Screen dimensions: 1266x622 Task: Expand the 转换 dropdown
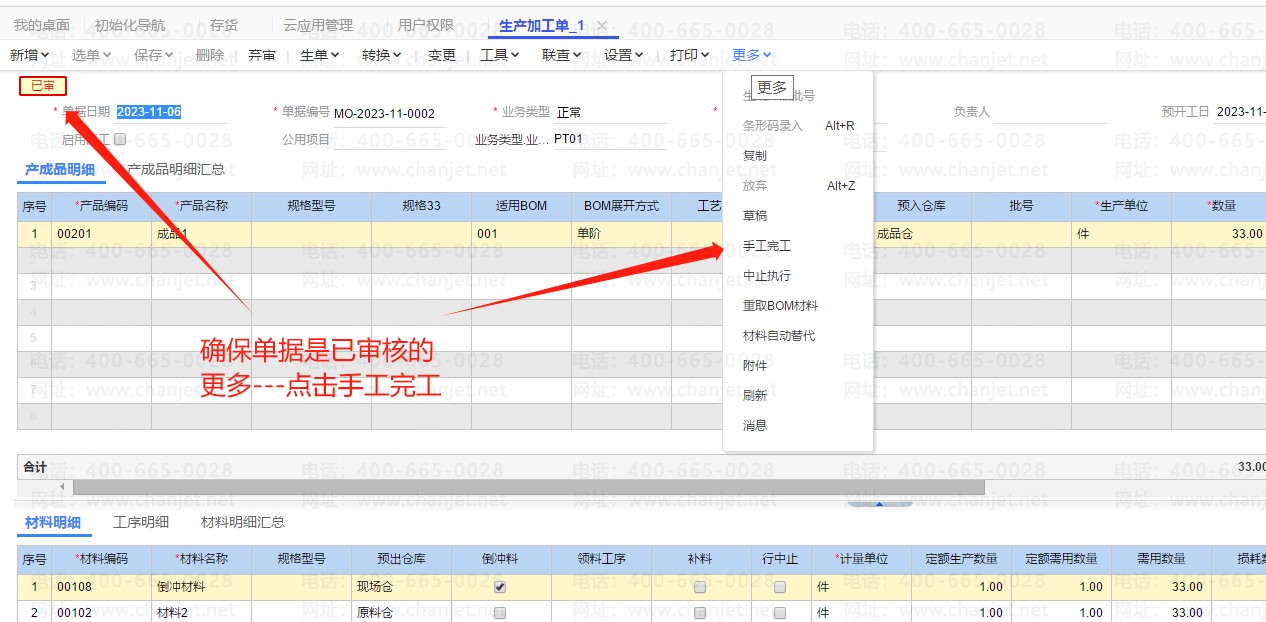382,55
